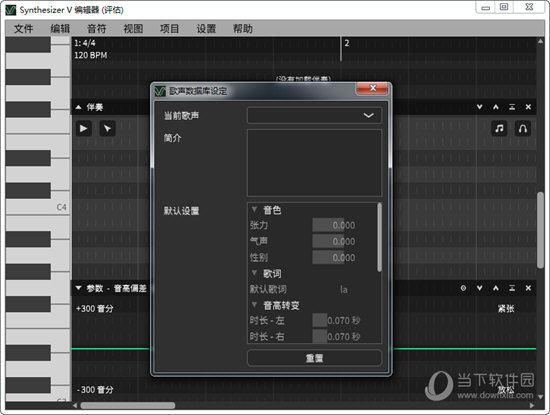Click the play button in 伴奏 panel
Screen dimensions: 550x415
click(x=83, y=128)
